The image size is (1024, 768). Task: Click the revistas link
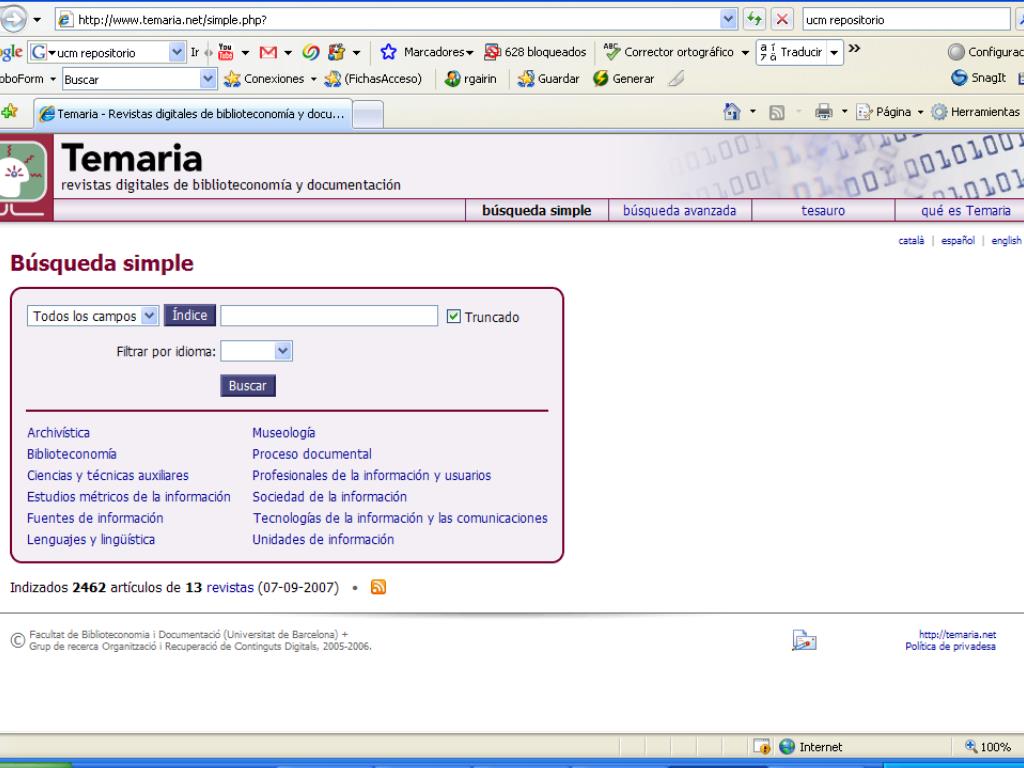click(x=230, y=587)
